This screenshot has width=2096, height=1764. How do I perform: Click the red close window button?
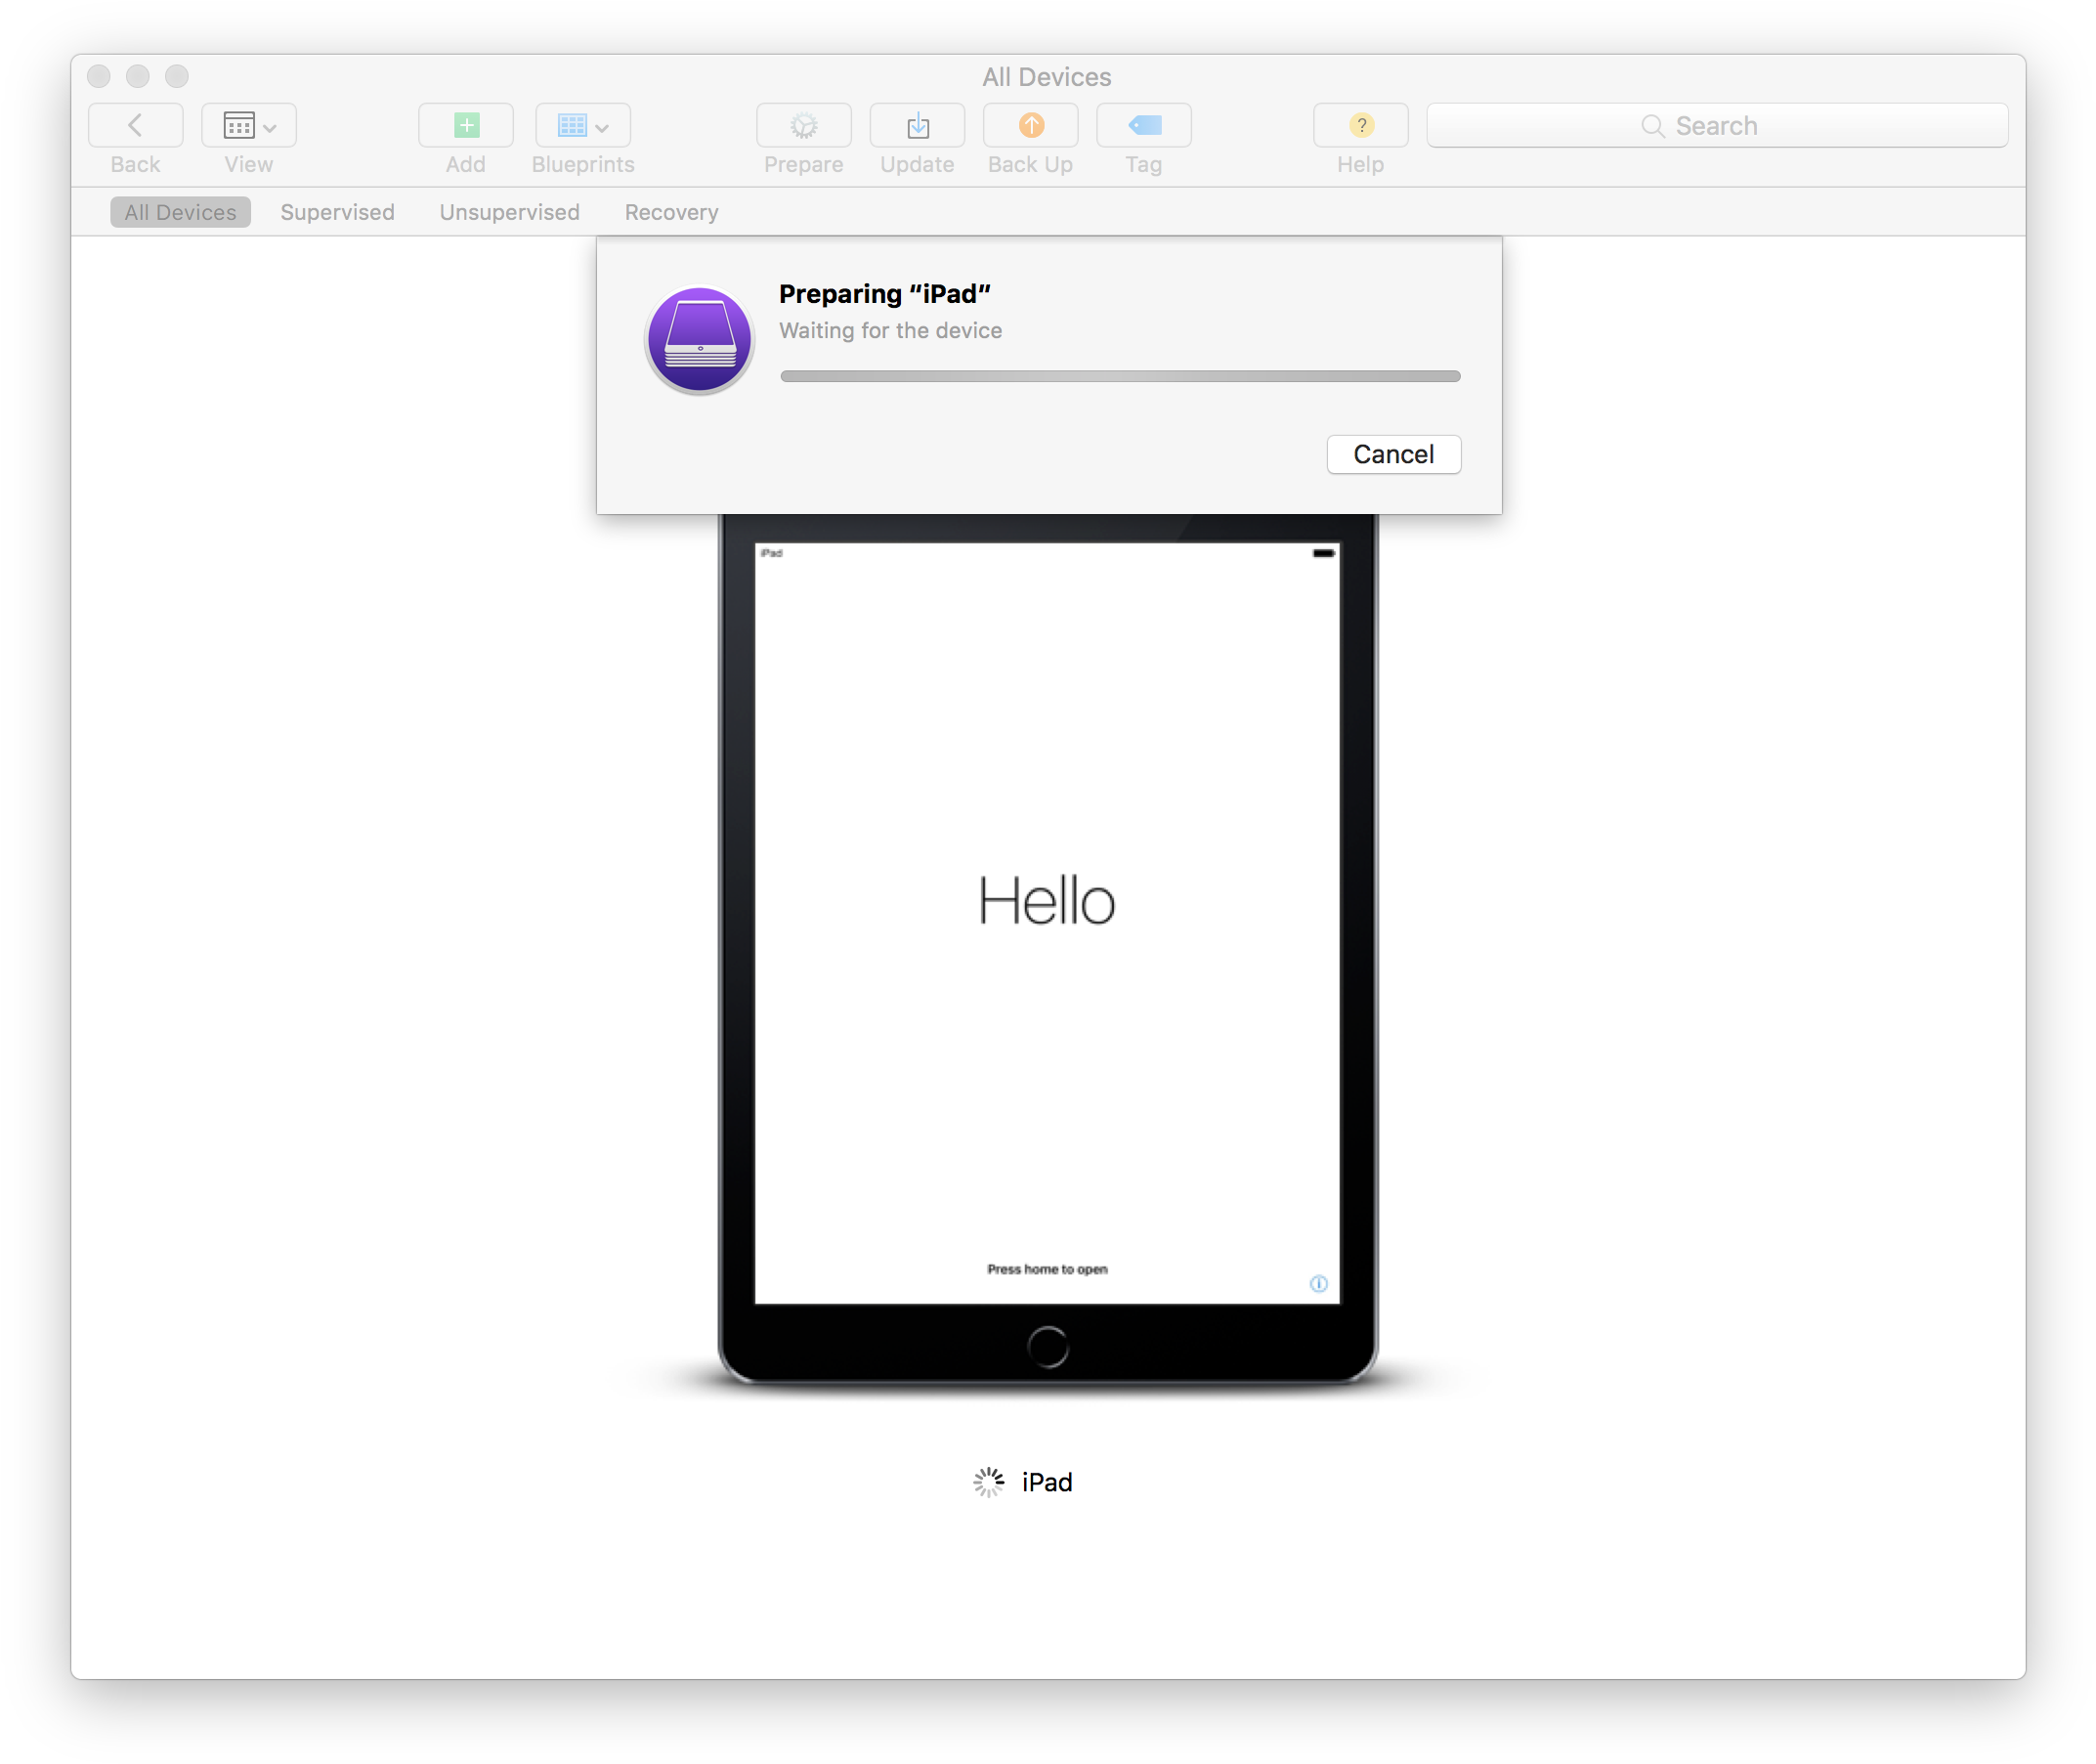(98, 76)
